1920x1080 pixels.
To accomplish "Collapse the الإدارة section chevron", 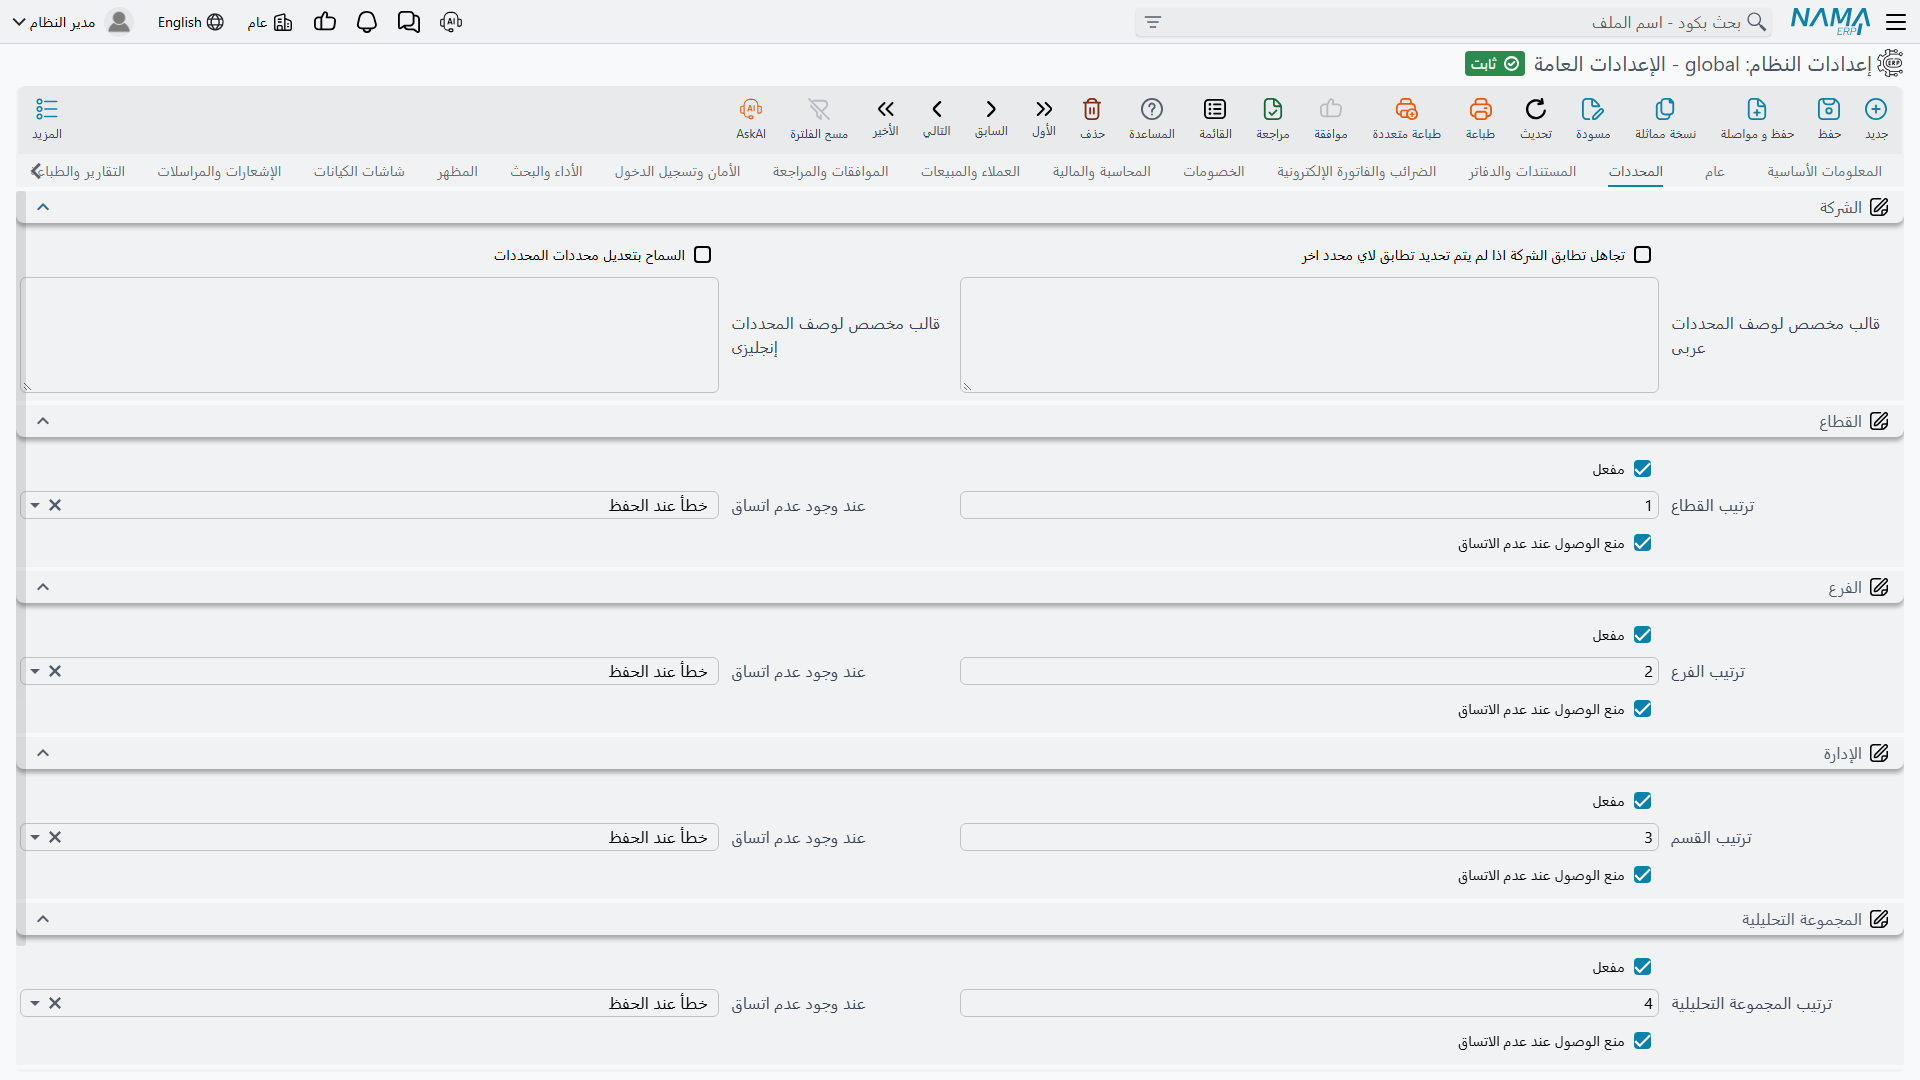I will (43, 753).
